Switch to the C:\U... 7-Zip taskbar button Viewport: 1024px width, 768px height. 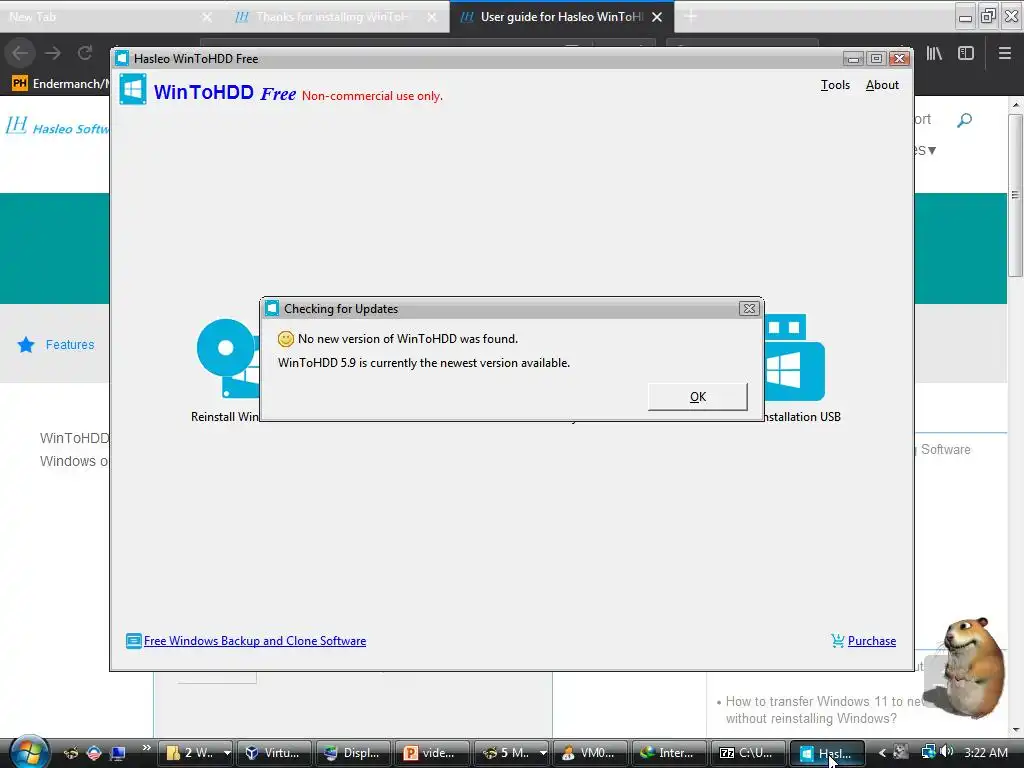click(x=748, y=753)
